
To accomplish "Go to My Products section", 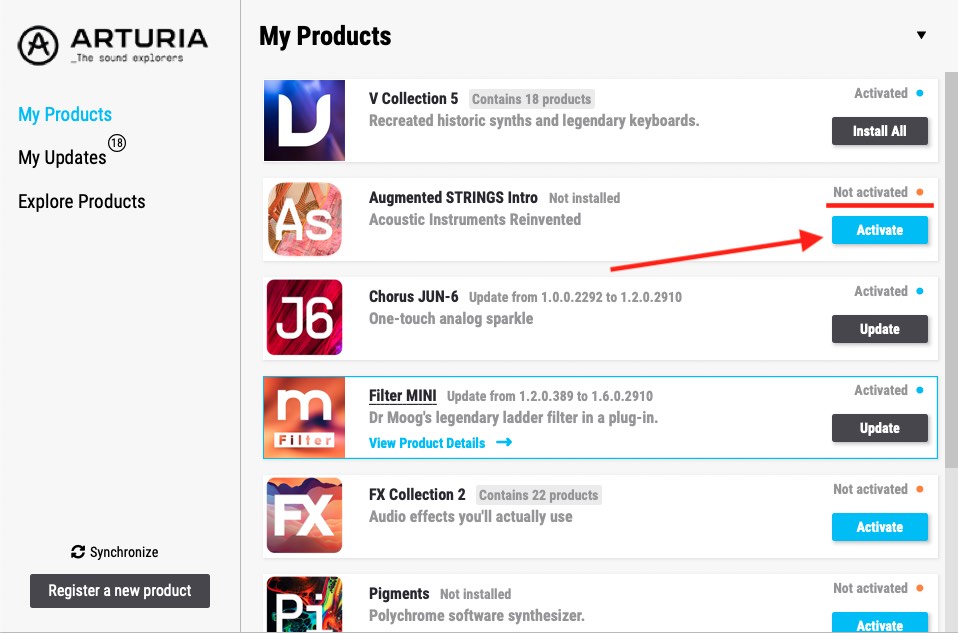I will (x=65, y=114).
